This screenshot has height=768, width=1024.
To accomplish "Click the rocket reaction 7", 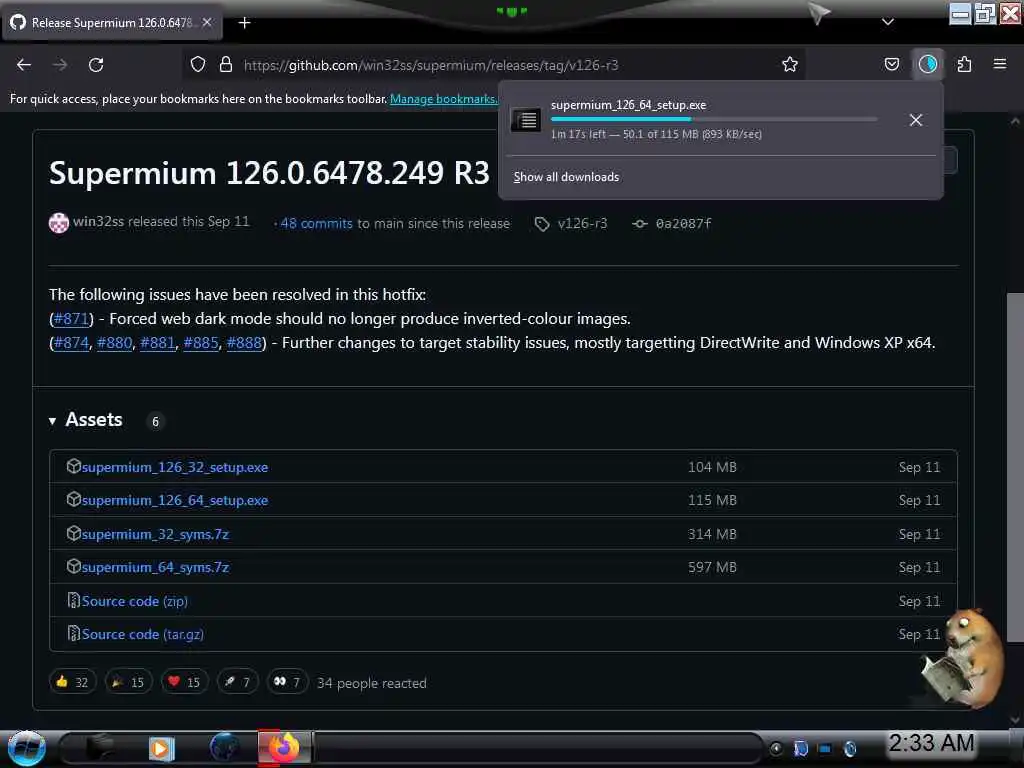I will pyautogui.click(x=238, y=682).
